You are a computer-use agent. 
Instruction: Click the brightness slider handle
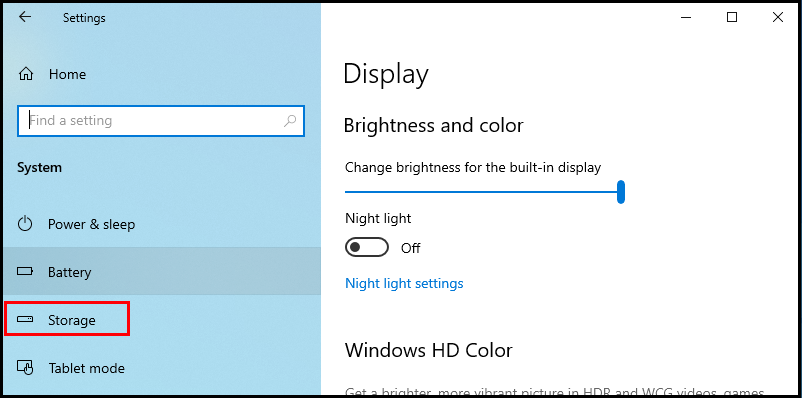[620, 192]
